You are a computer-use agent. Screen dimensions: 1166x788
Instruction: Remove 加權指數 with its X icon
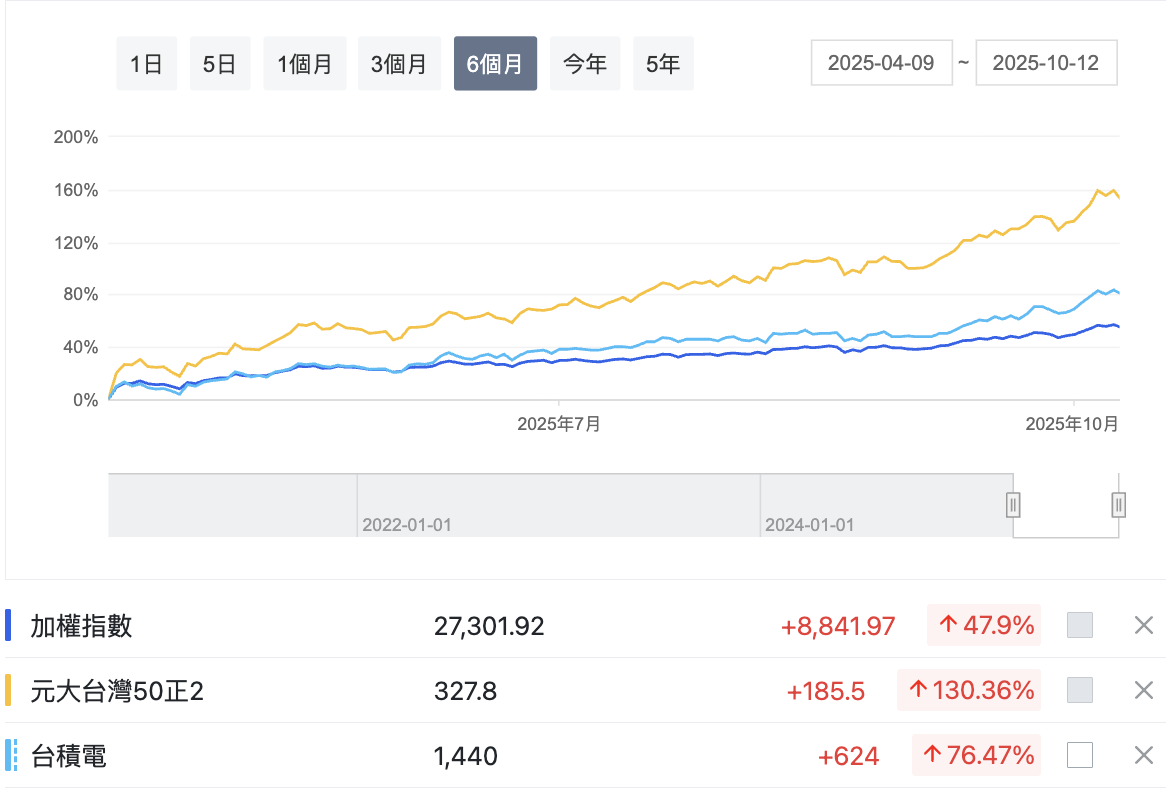coord(1144,626)
